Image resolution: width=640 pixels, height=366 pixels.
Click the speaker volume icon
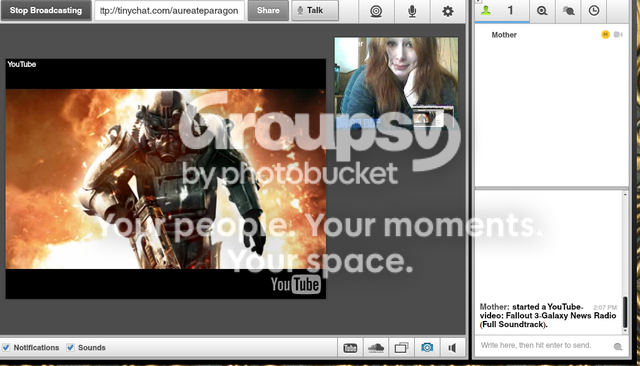452,348
